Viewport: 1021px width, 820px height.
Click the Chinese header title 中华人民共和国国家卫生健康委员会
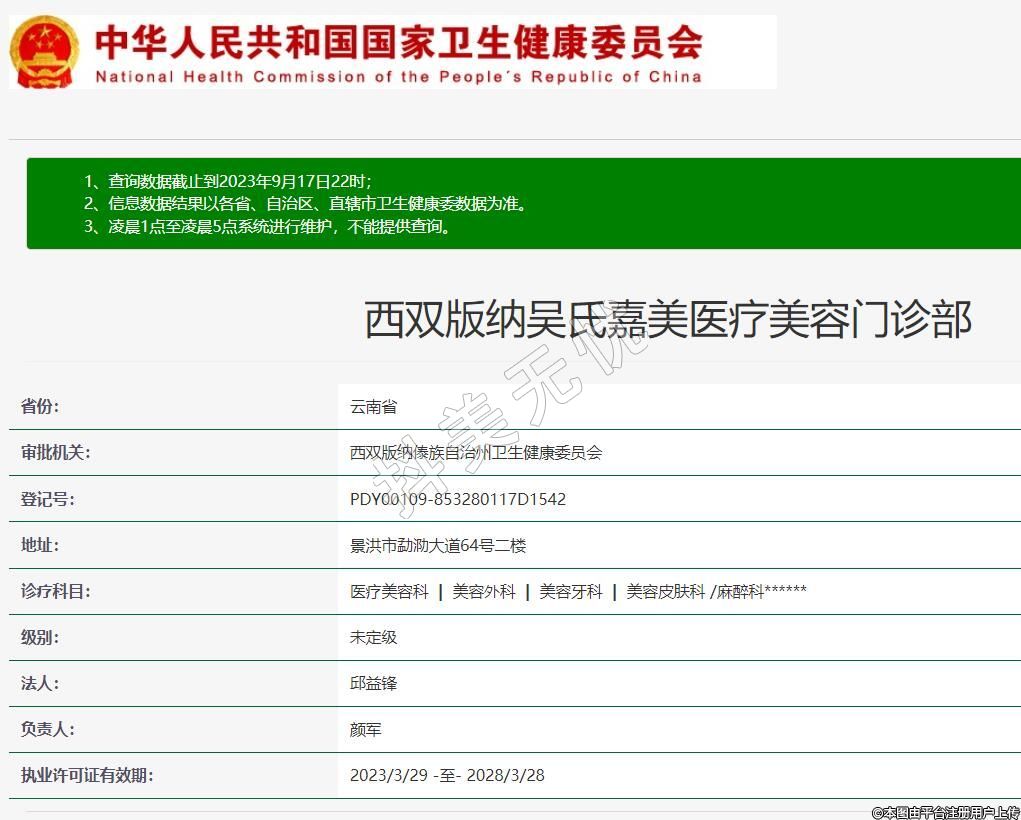tap(398, 43)
